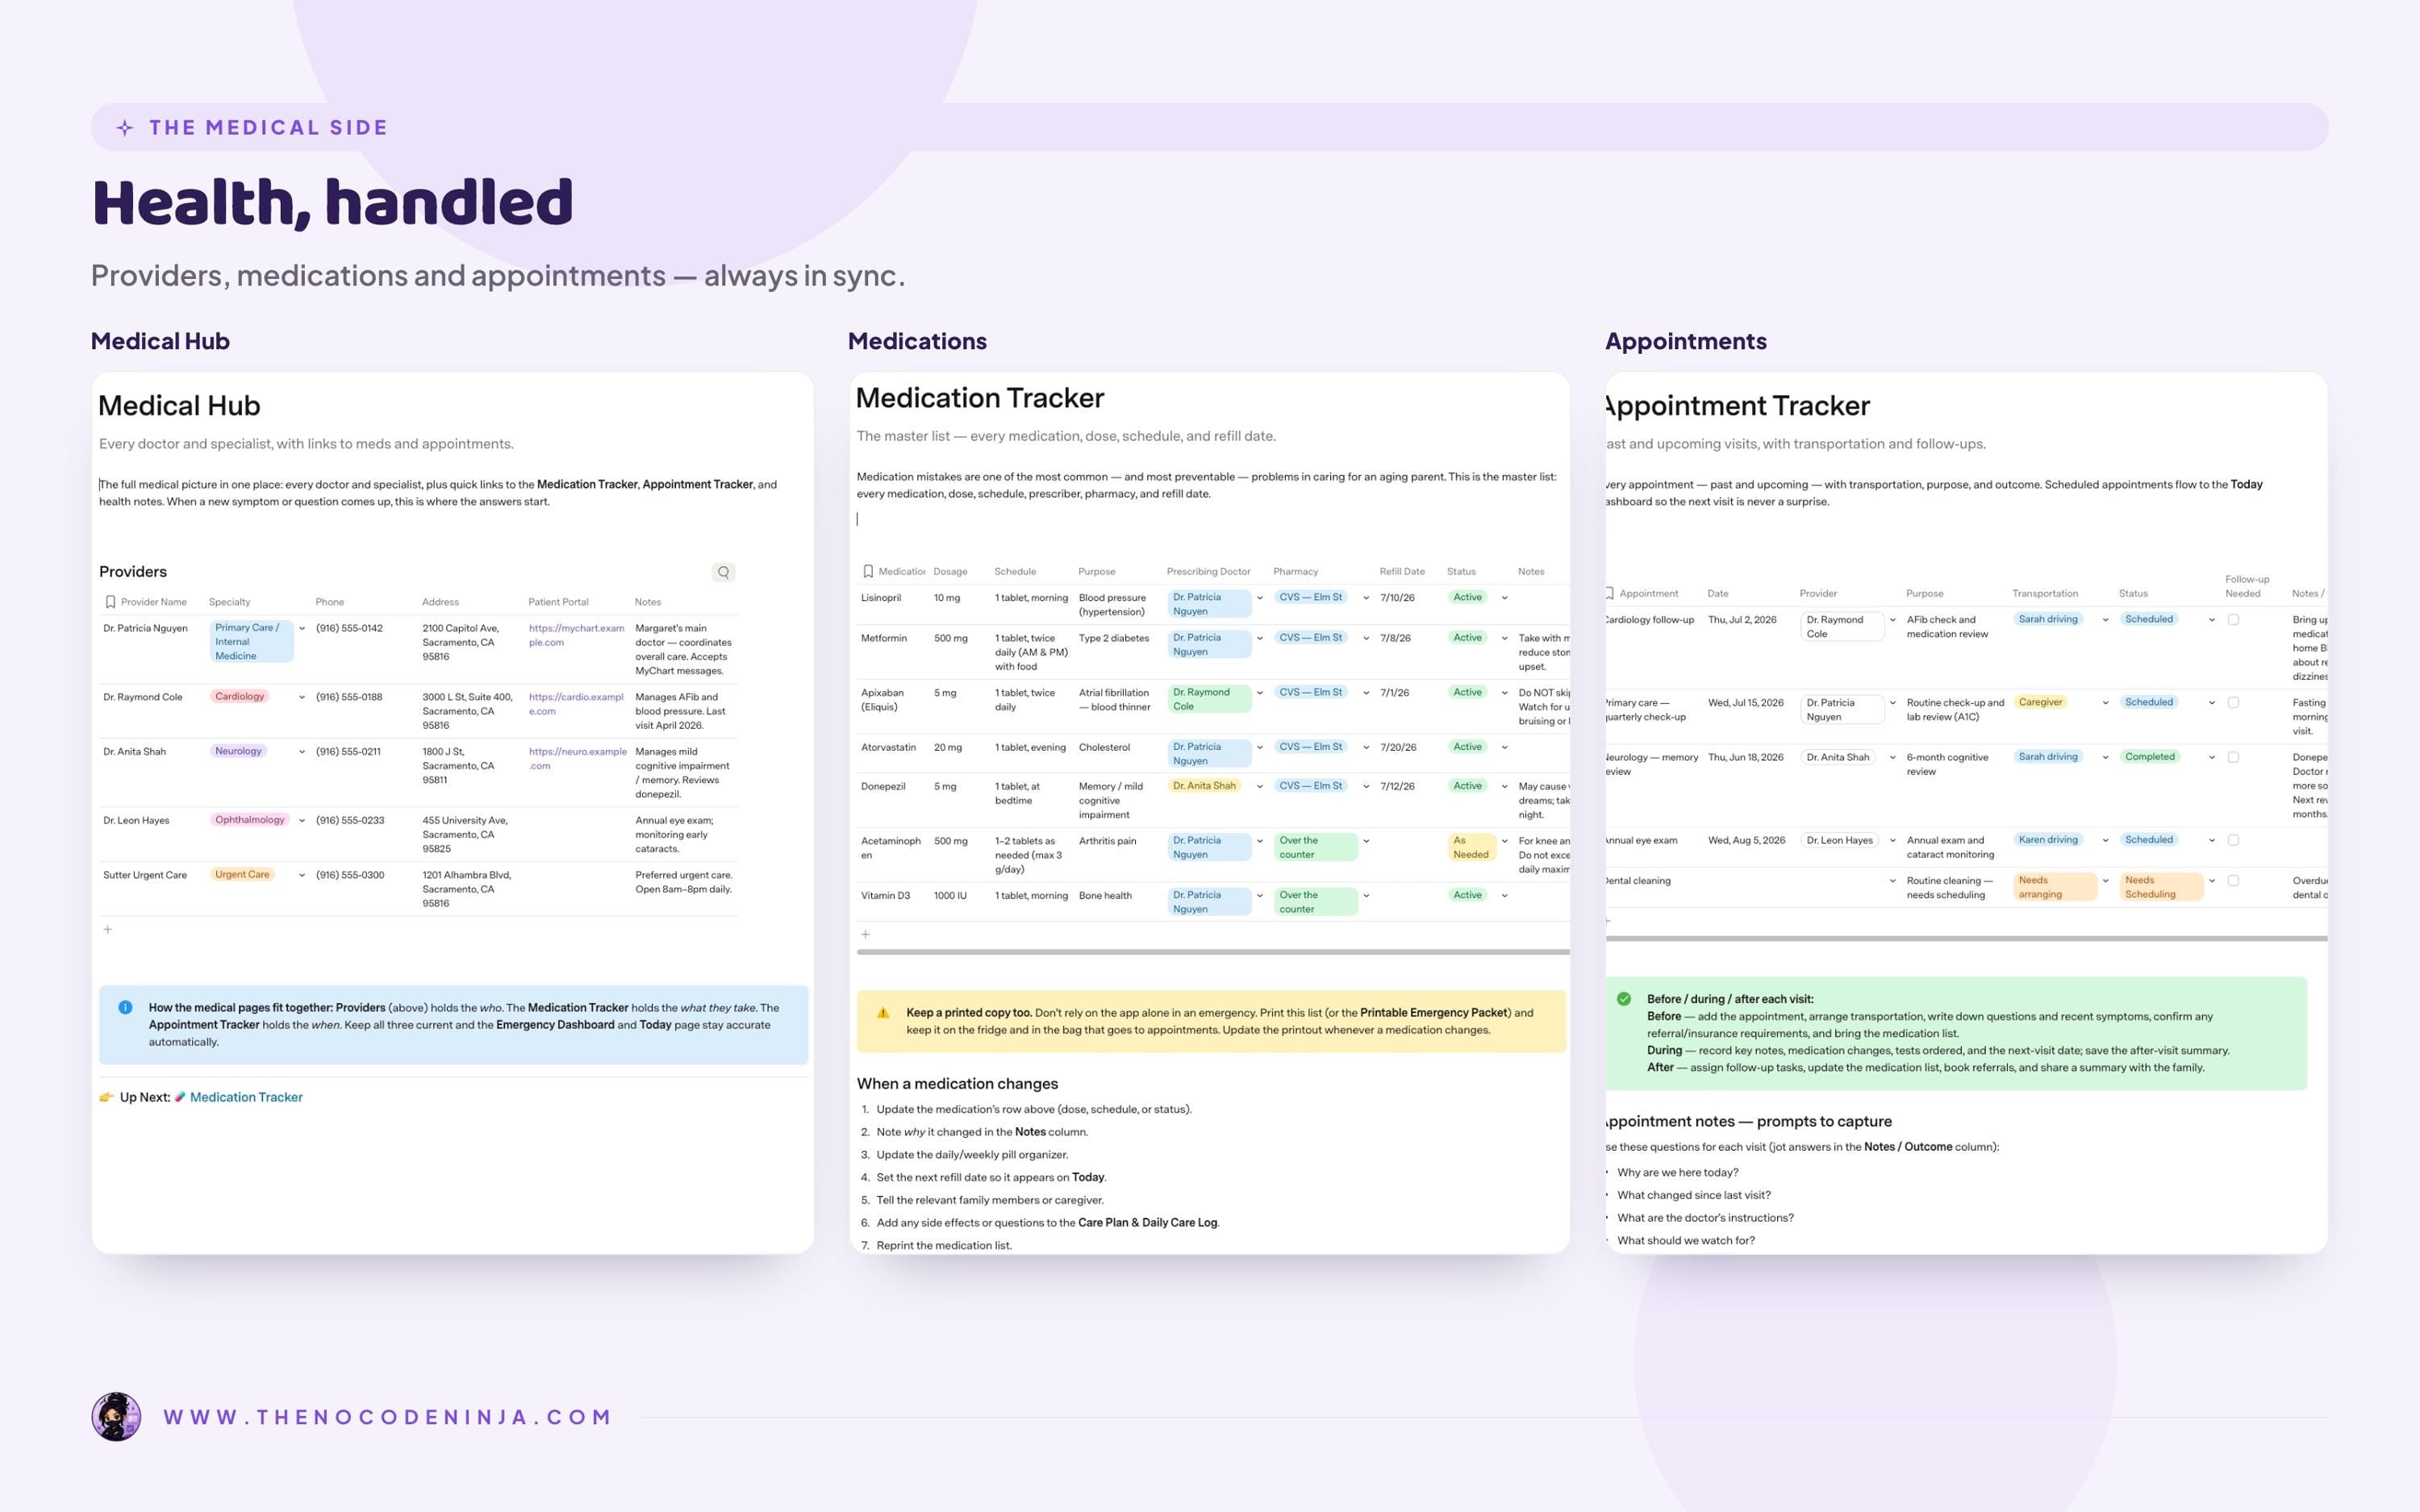Click the Karen driving transportation tag
This screenshot has height=1512, width=2420.
click(2048, 840)
